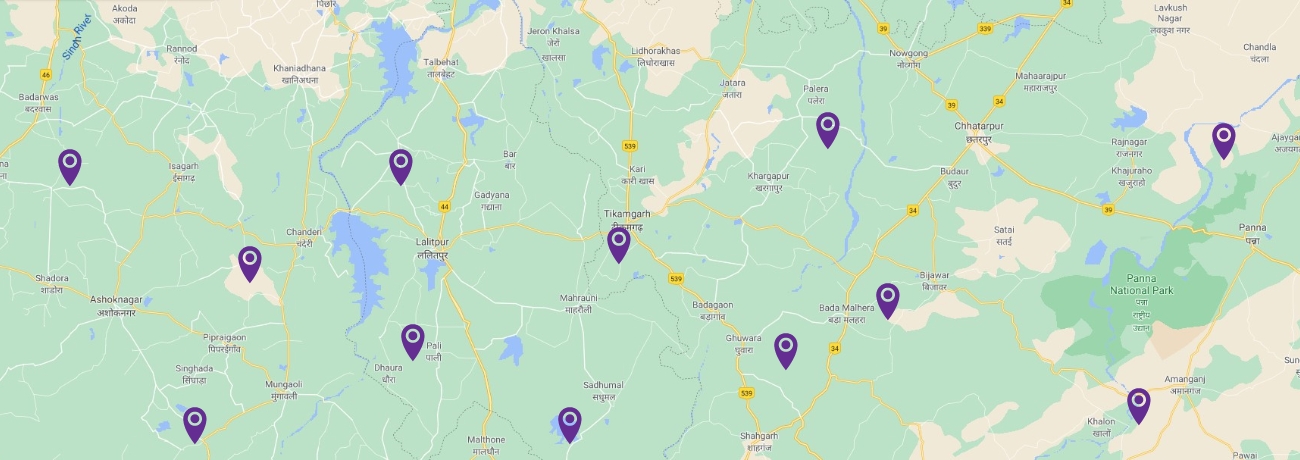1300x460 pixels.
Task: Select the pin below Palera town
Action: tap(827, 130)
